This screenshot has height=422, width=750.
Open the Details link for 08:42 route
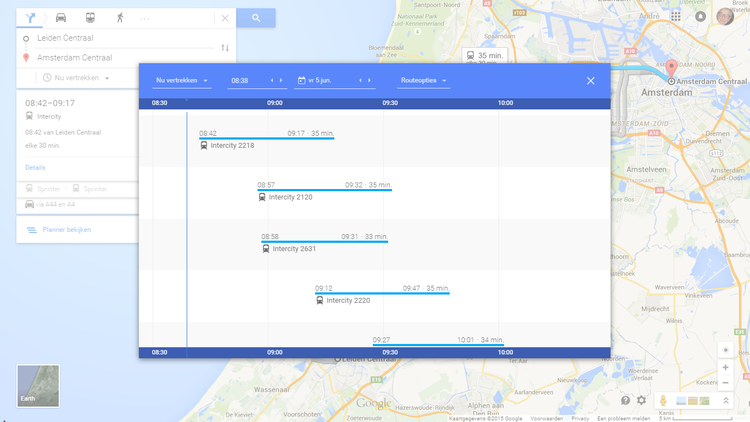click(x=35, y=167)
